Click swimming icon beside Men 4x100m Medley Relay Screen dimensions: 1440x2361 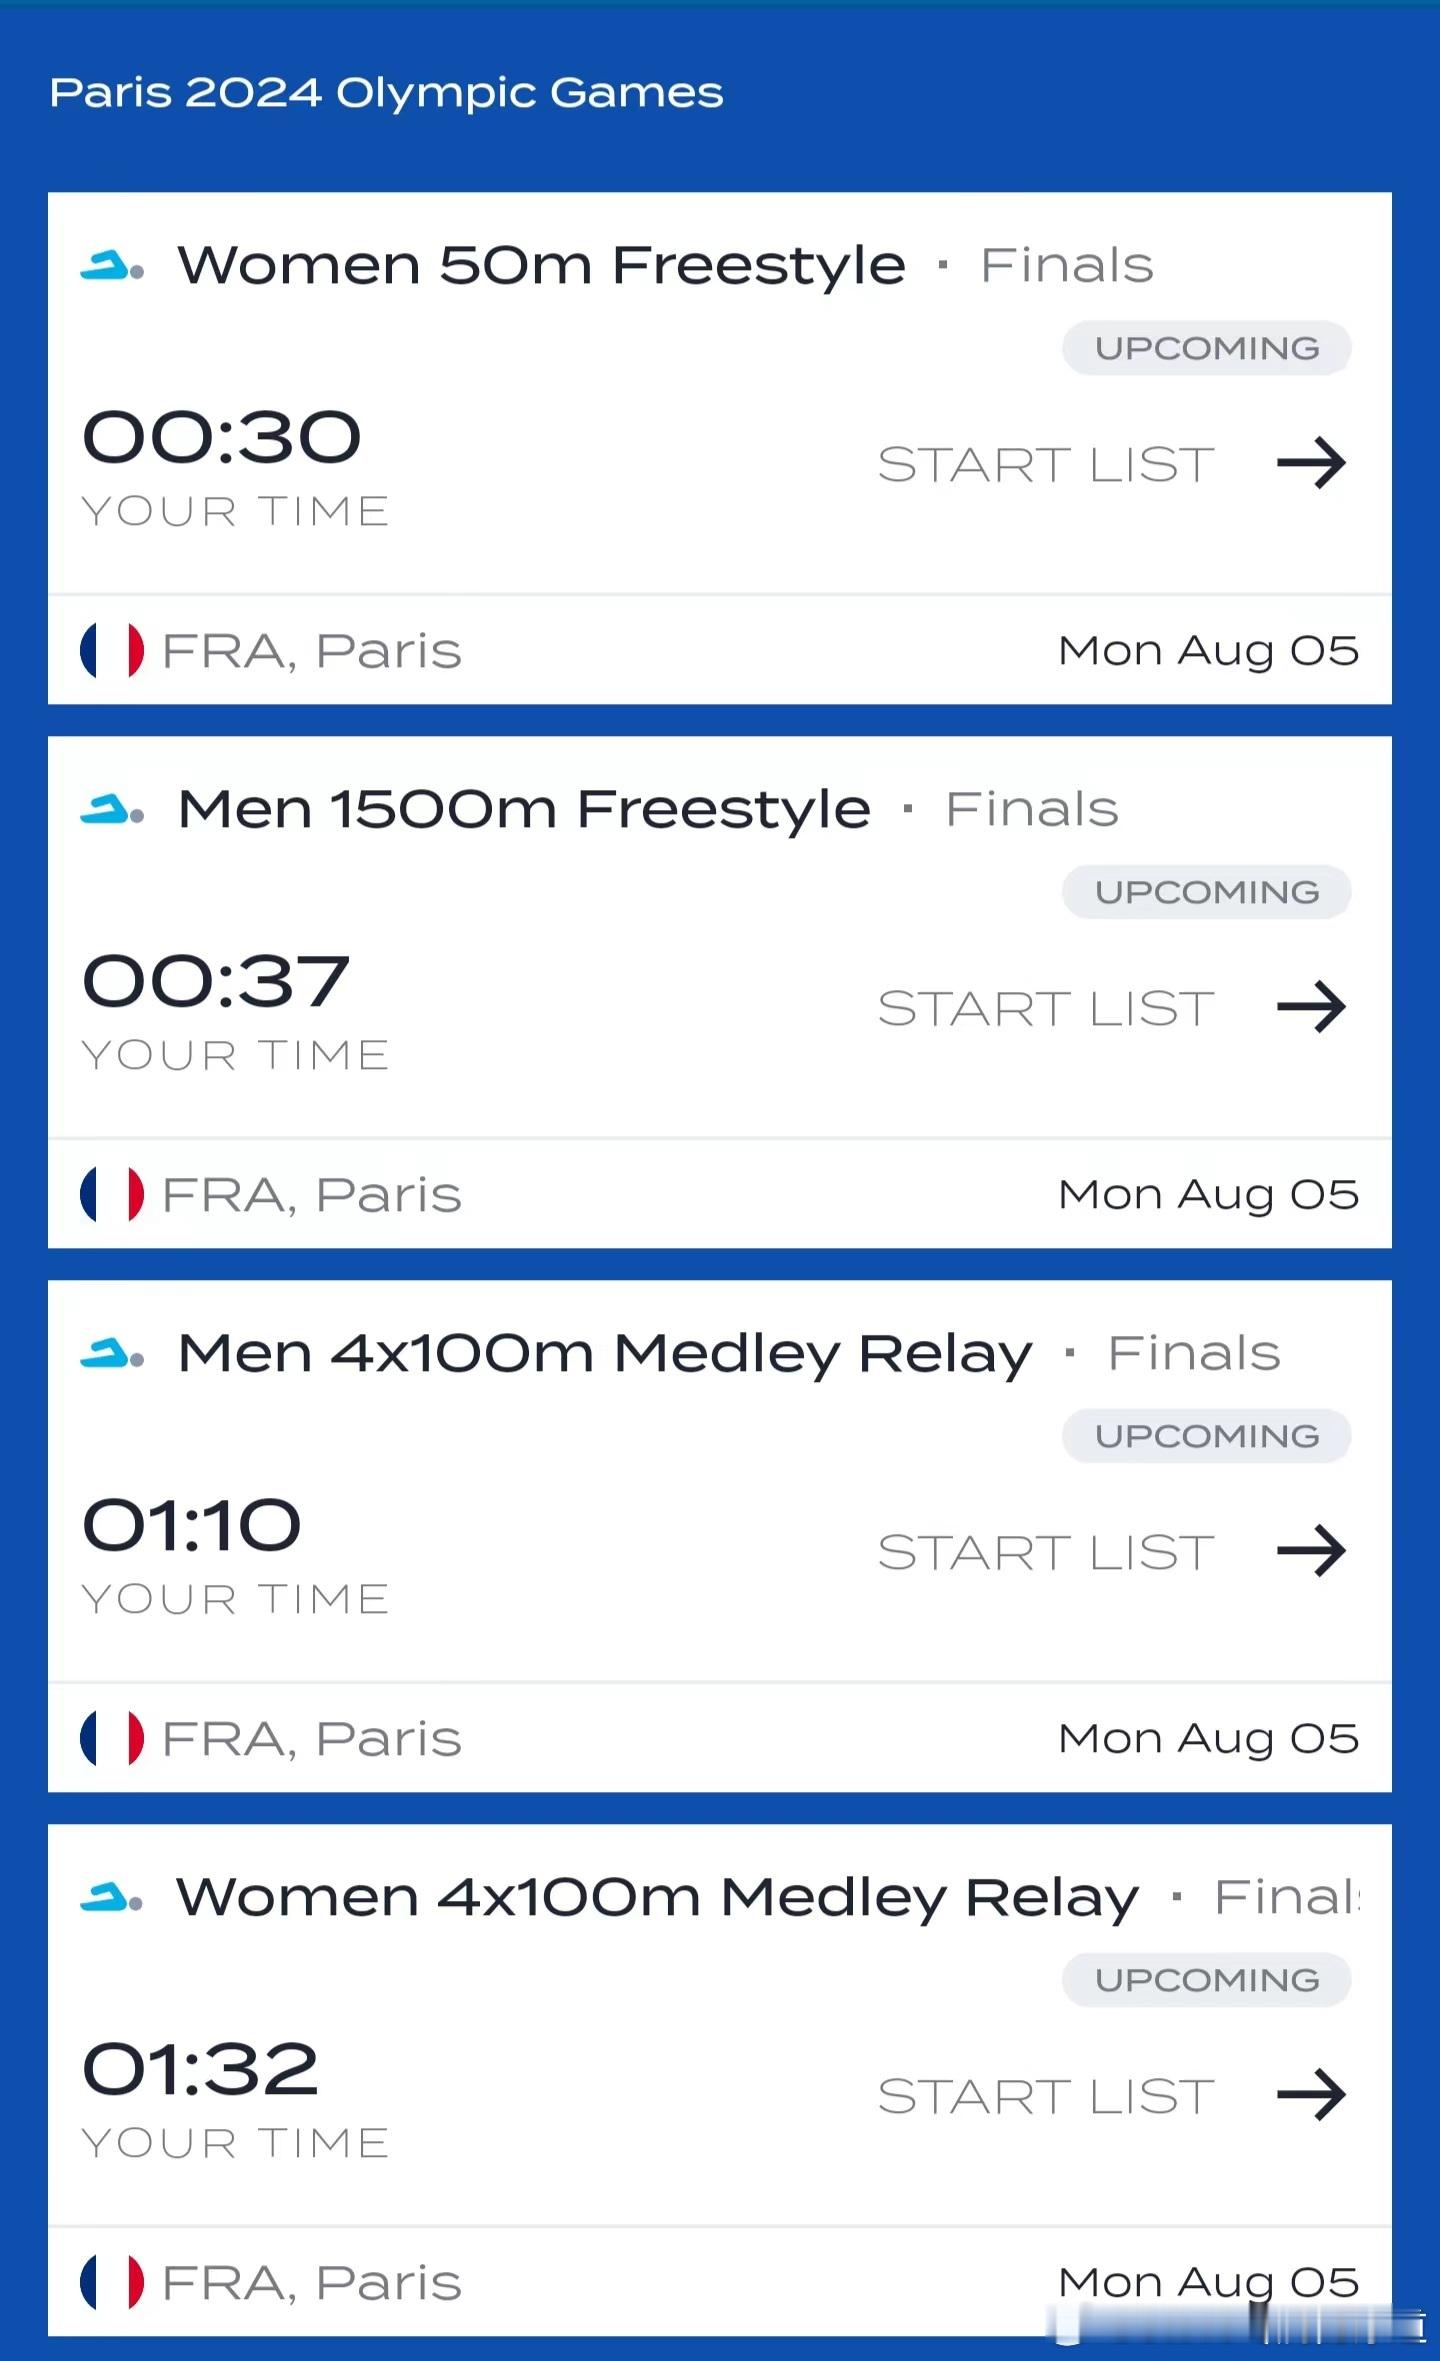coord(112,1354)
